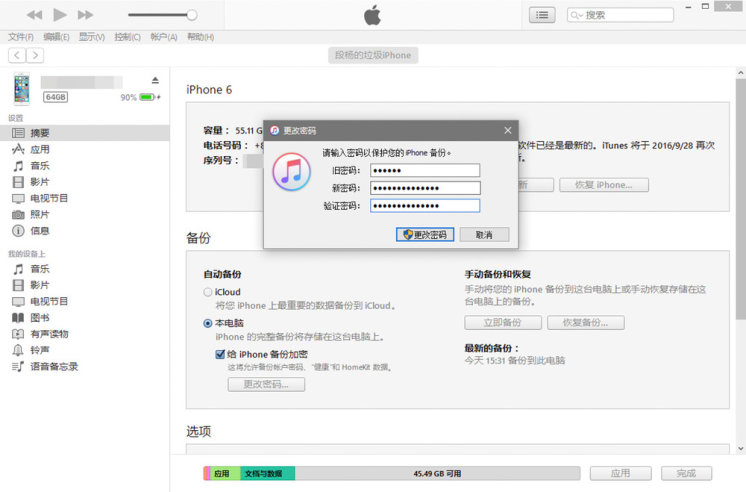Image resolution: width=746 pixels, height=492 pixels.
Task: Eject the iPhone device
Action: point(155,80)
